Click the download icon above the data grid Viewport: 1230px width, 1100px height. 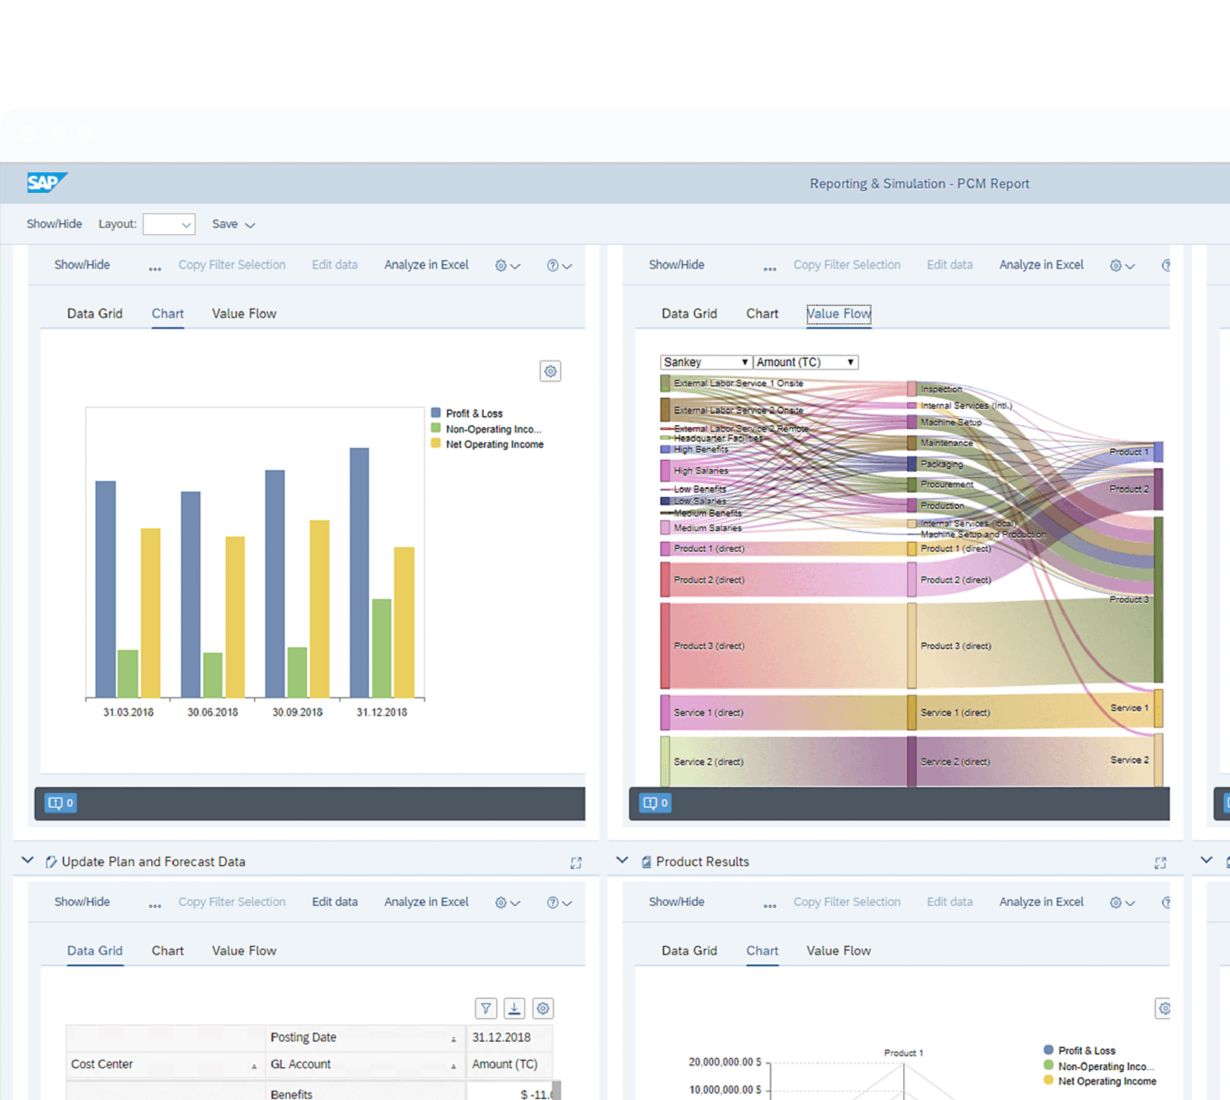[x=514, y=1008]
